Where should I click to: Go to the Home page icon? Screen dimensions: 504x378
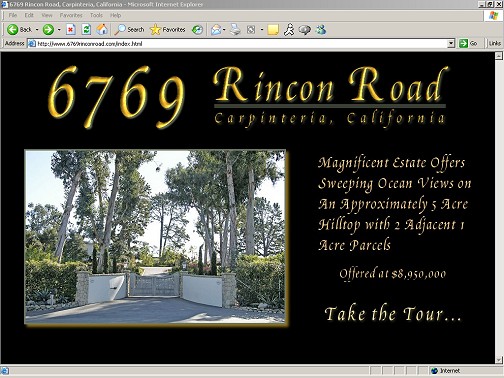click(102, 30)
